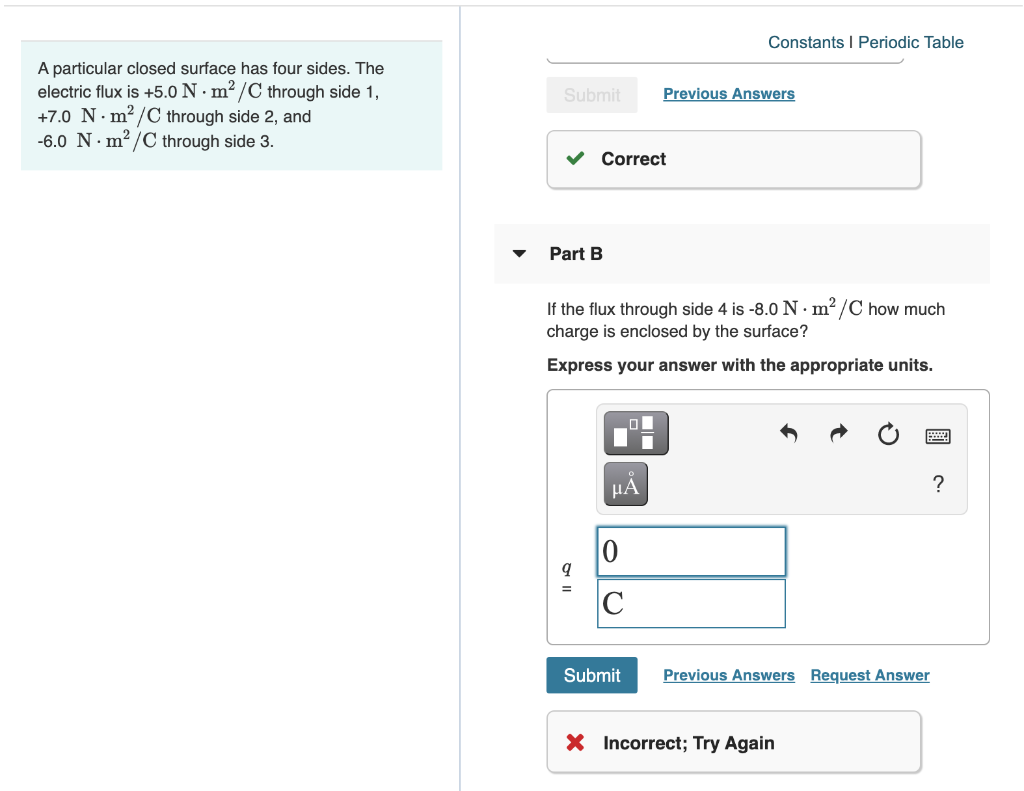View Previous Answers for Part B

pyautogui.click(x=728, y=675)
